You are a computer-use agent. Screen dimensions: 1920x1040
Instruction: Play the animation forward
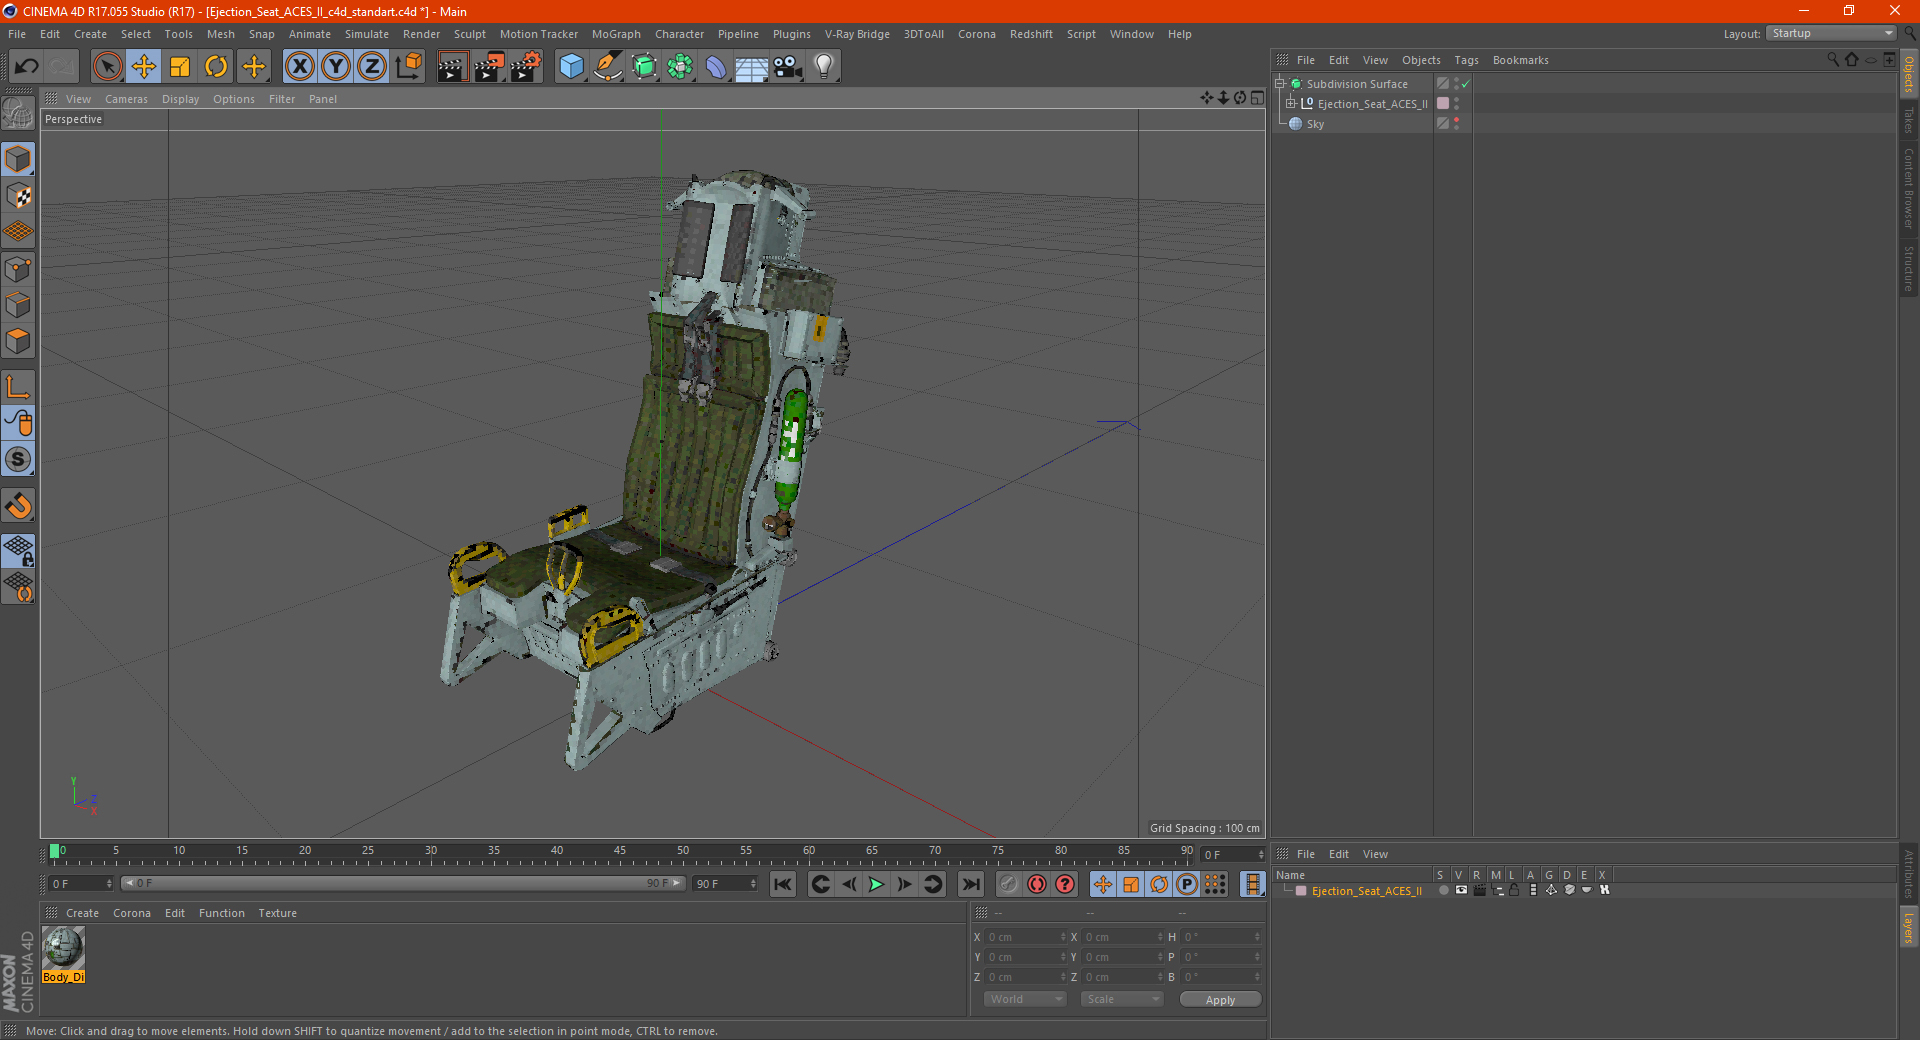(x=876, y=884)
